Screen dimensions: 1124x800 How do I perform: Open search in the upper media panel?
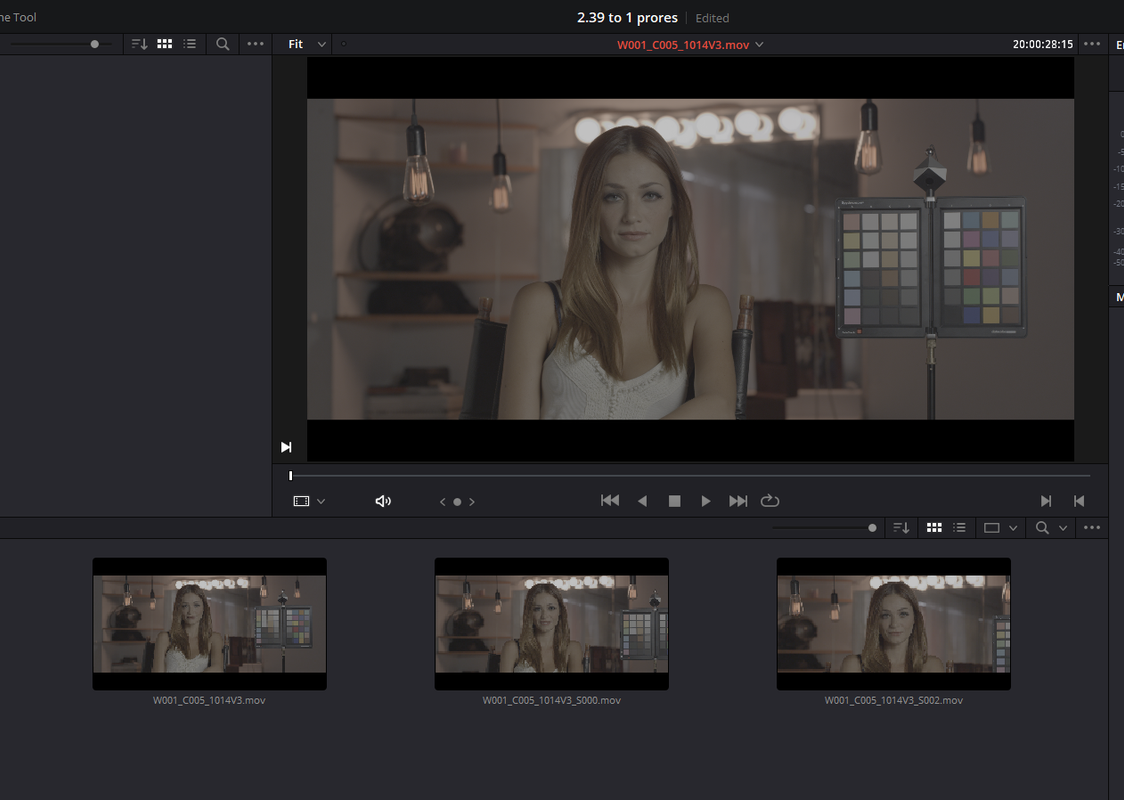(223, 44)
